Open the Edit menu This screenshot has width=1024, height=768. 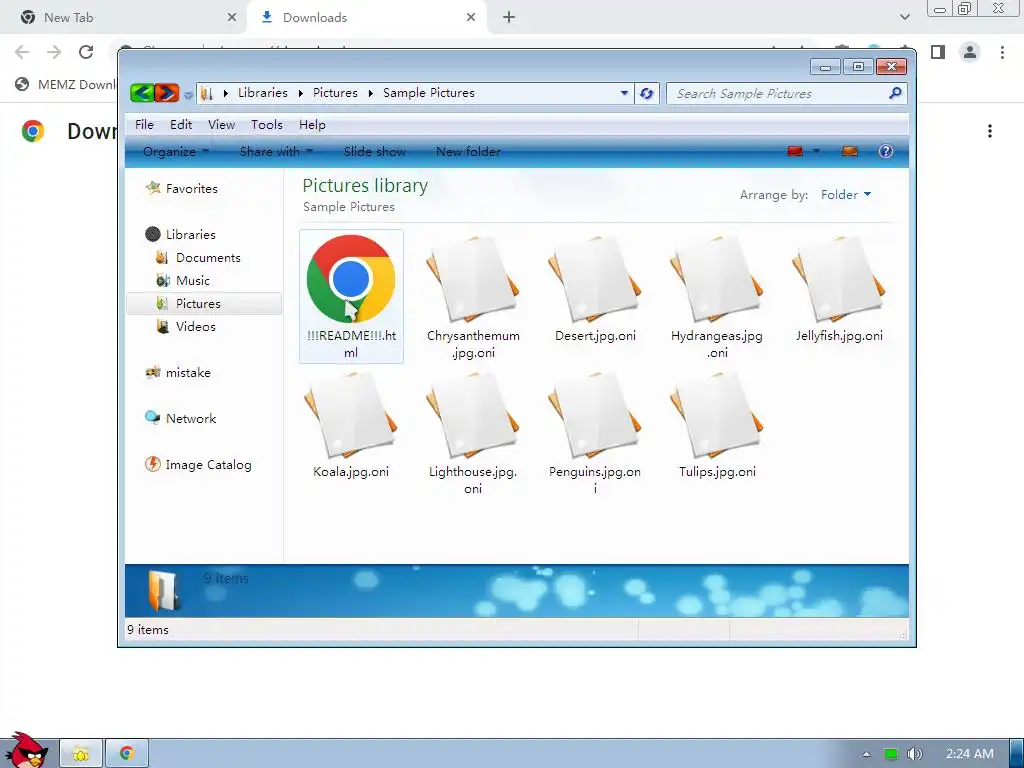pyautogui.click(x=181, y=125)
